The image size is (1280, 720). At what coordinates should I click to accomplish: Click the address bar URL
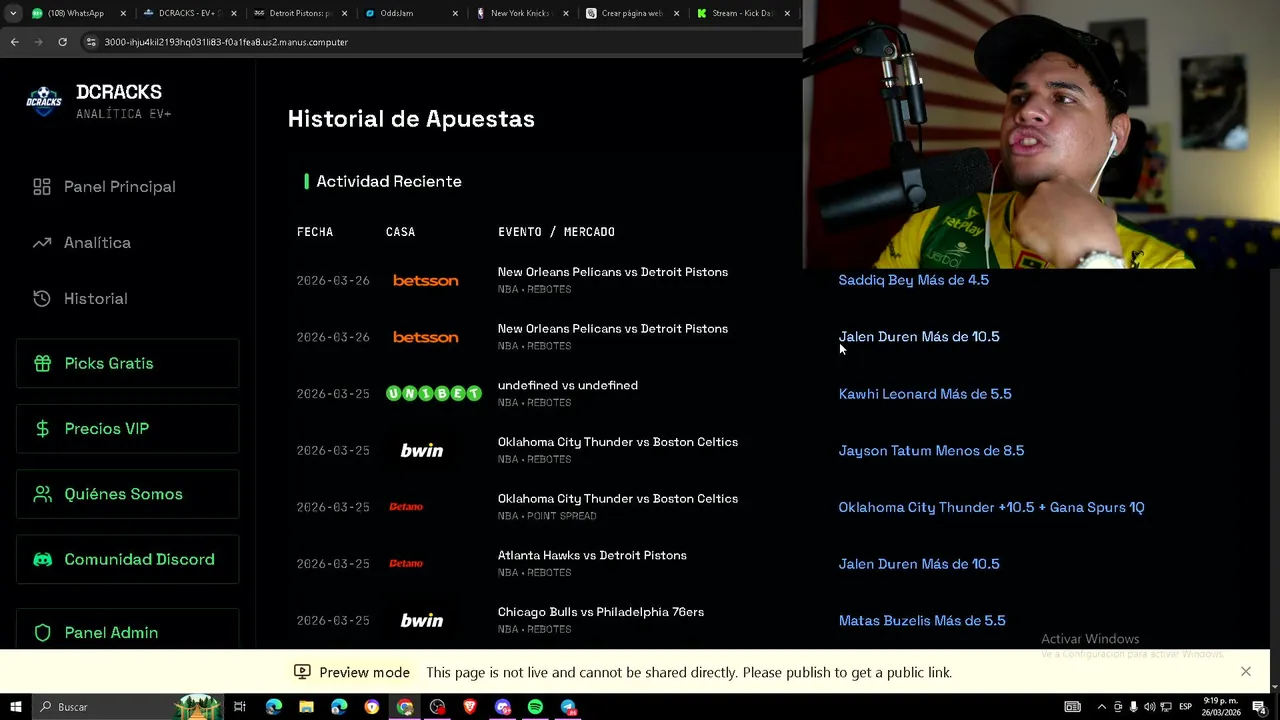pos(226,42)
